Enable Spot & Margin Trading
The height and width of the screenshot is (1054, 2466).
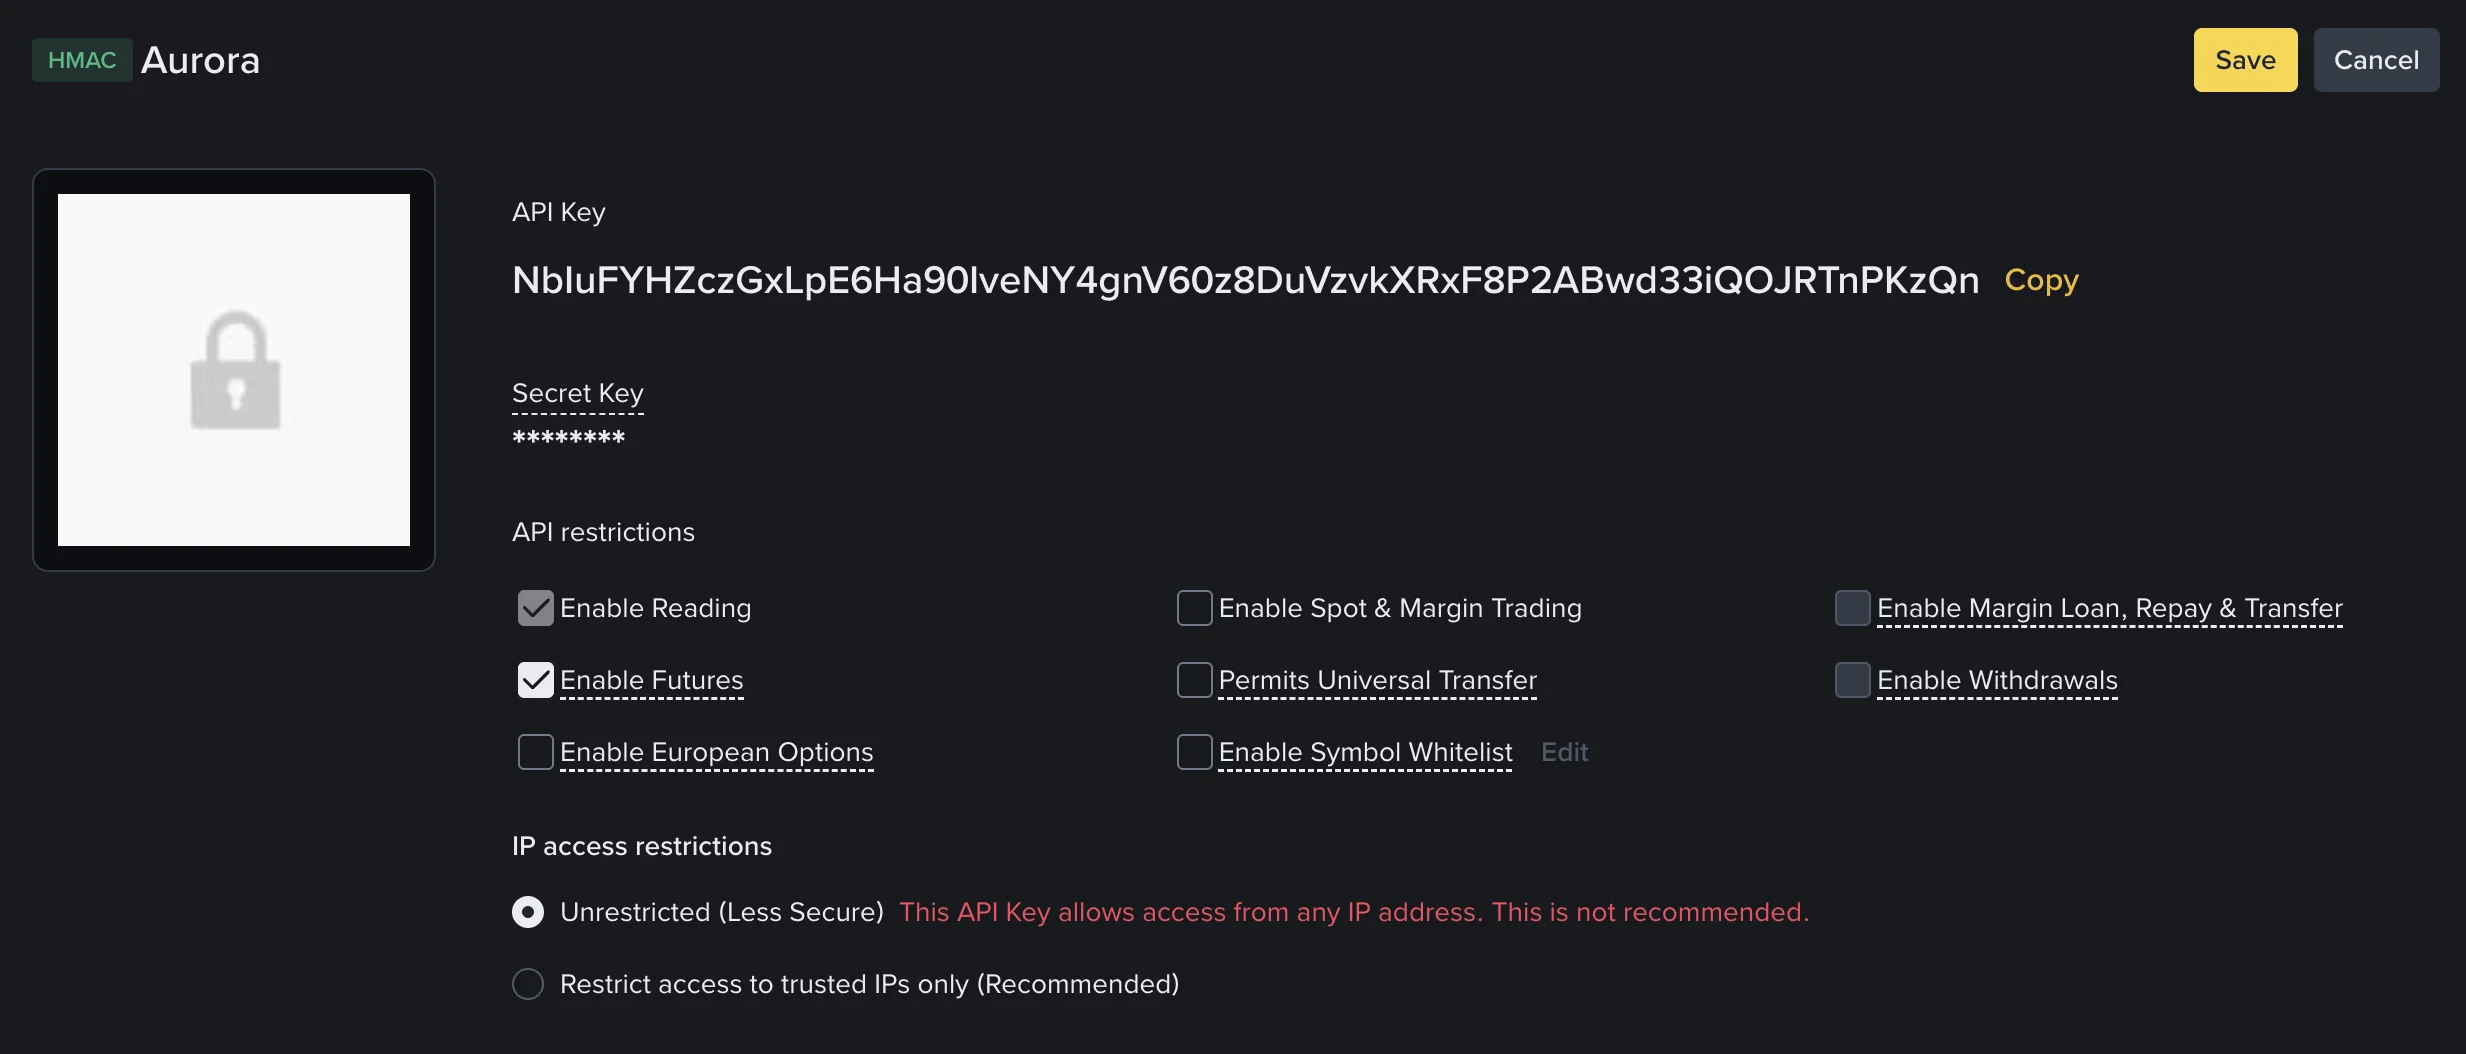click(1194, 608)
